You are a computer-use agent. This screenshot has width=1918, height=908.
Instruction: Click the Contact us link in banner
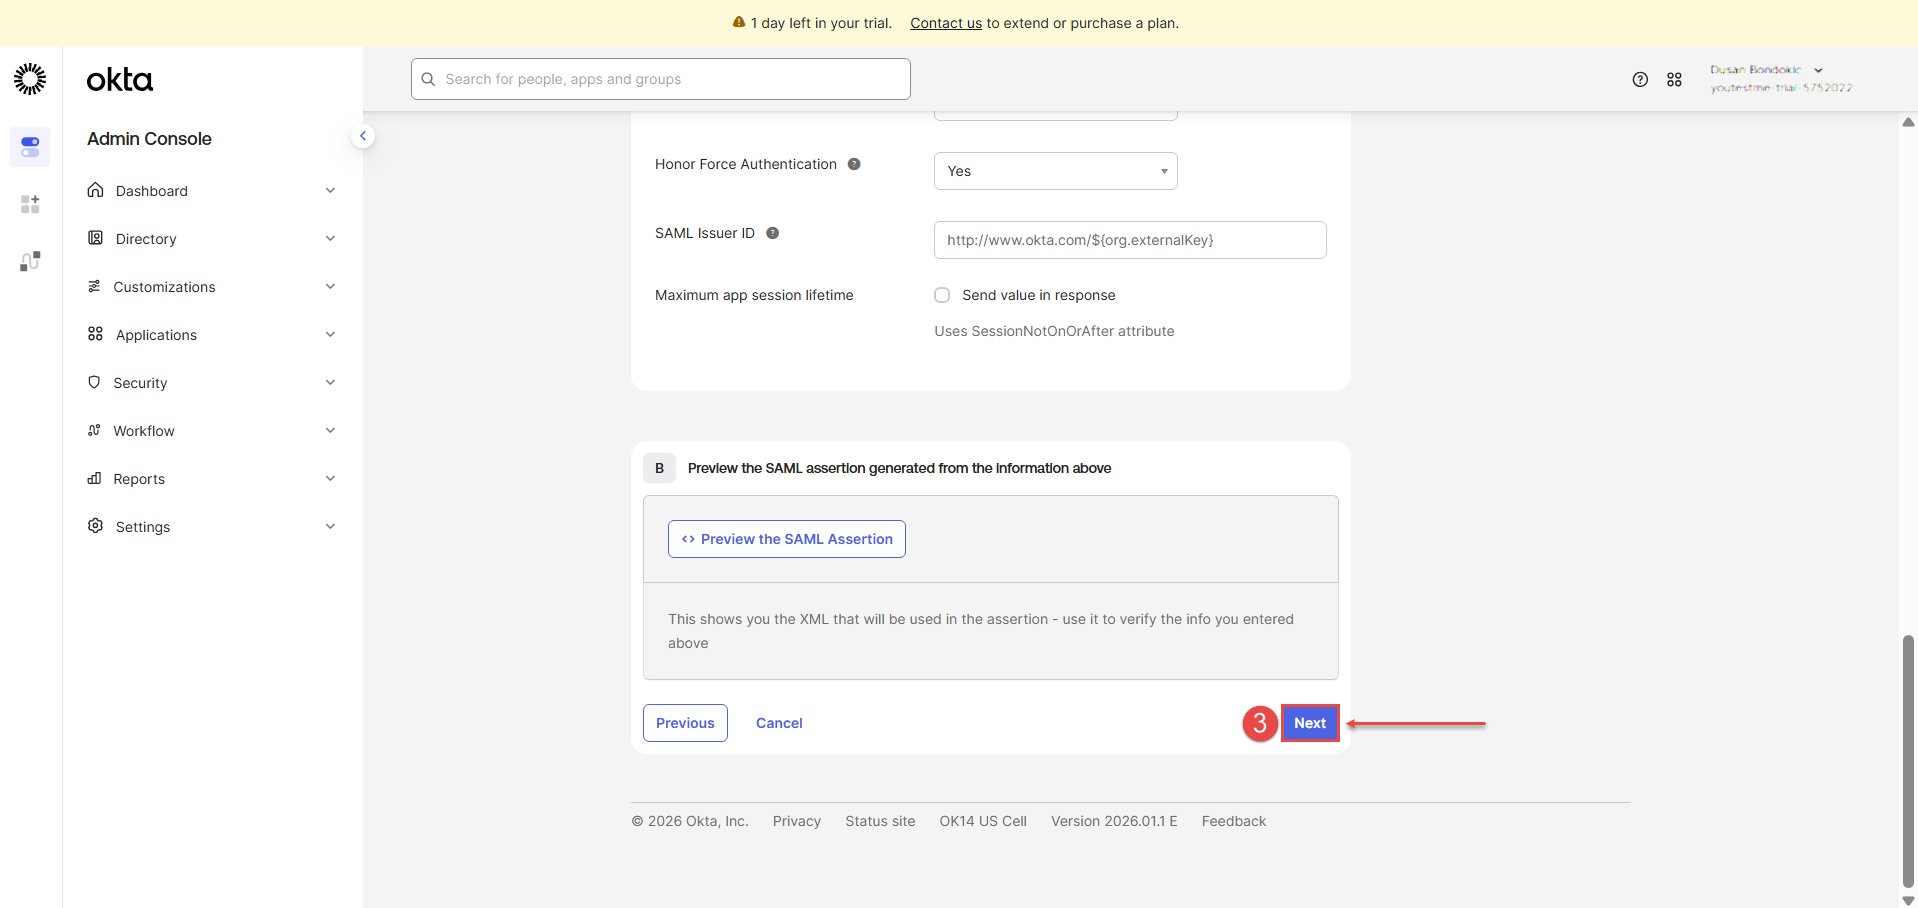[x=945, y=23]
